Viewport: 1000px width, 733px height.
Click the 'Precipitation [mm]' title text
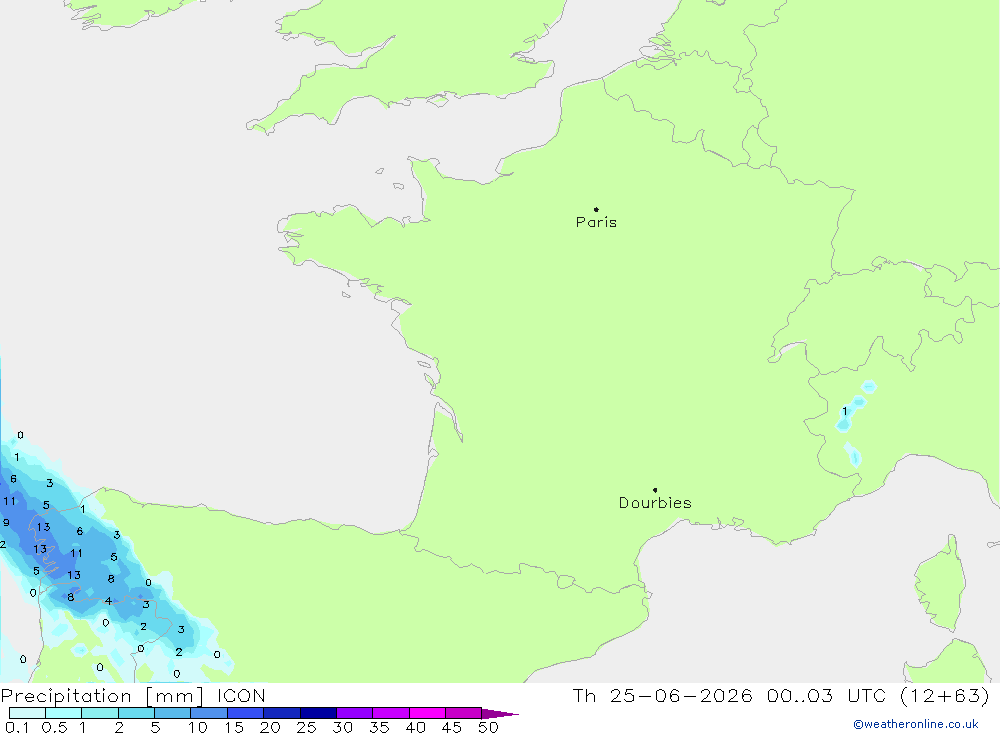point(102,696)
